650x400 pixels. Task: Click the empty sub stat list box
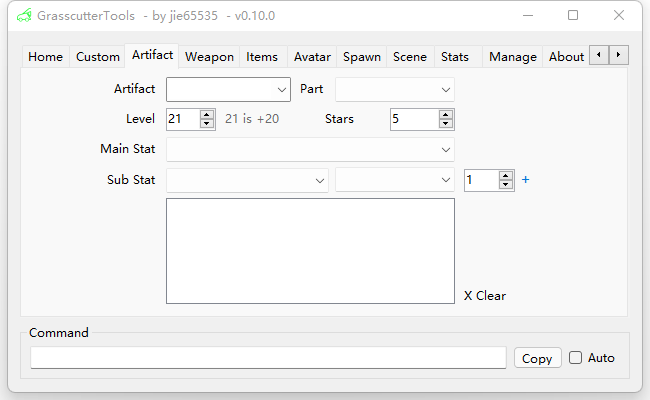[x=310, y=250]
